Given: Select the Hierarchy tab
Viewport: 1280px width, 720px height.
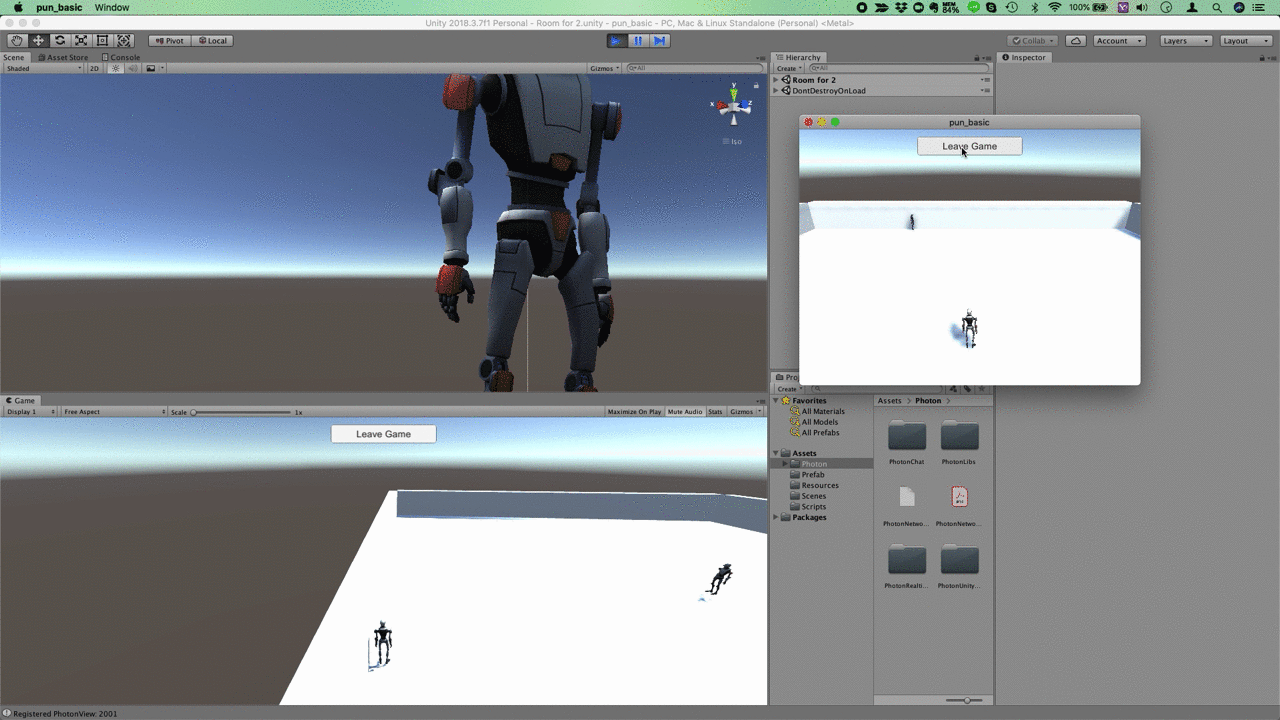Looking at the screenshot, I should 799,58.
